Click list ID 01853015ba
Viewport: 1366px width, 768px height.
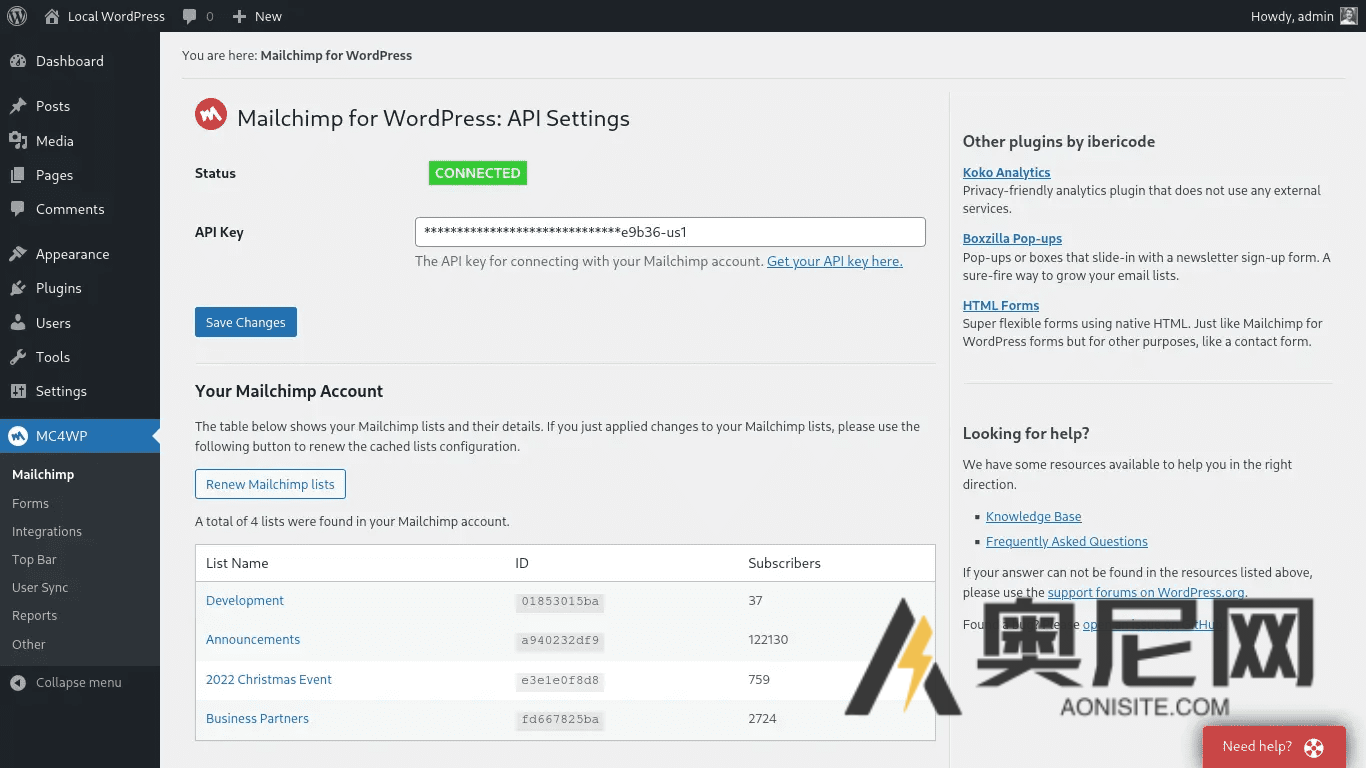click(x=560, y=601)
